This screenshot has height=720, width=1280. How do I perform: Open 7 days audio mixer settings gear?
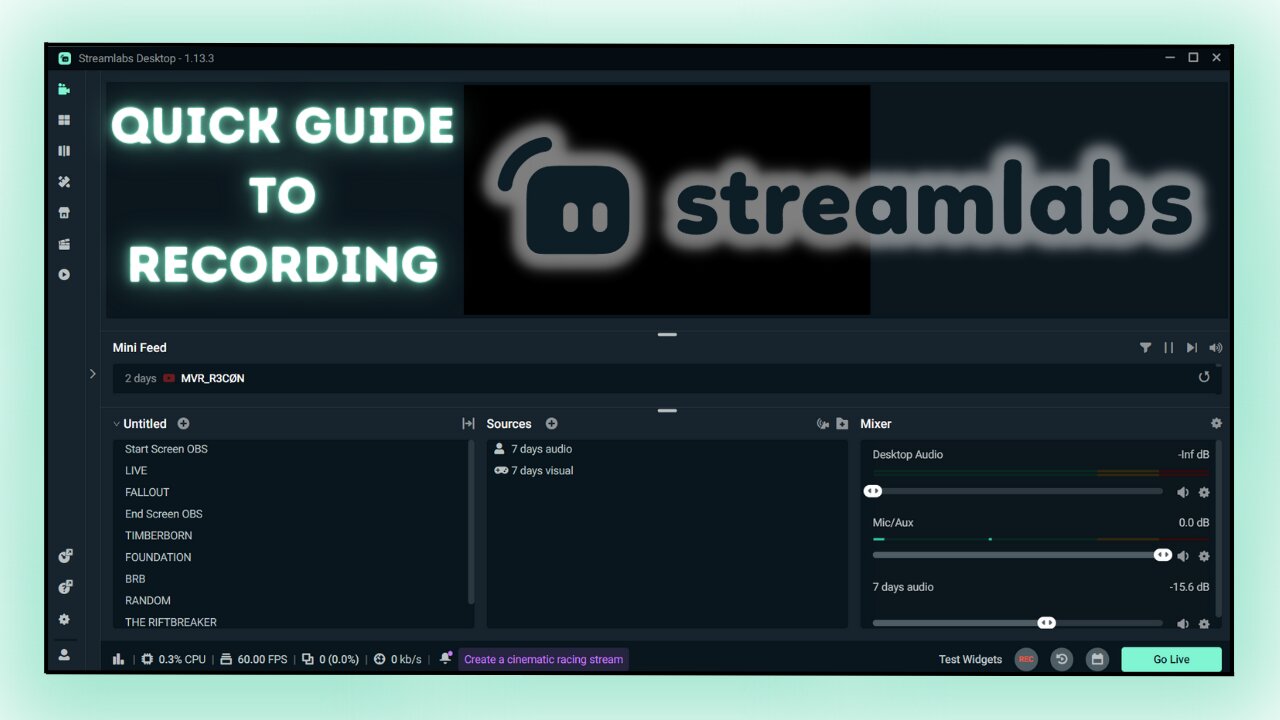pyautogui.click(x=1204, y=624)
